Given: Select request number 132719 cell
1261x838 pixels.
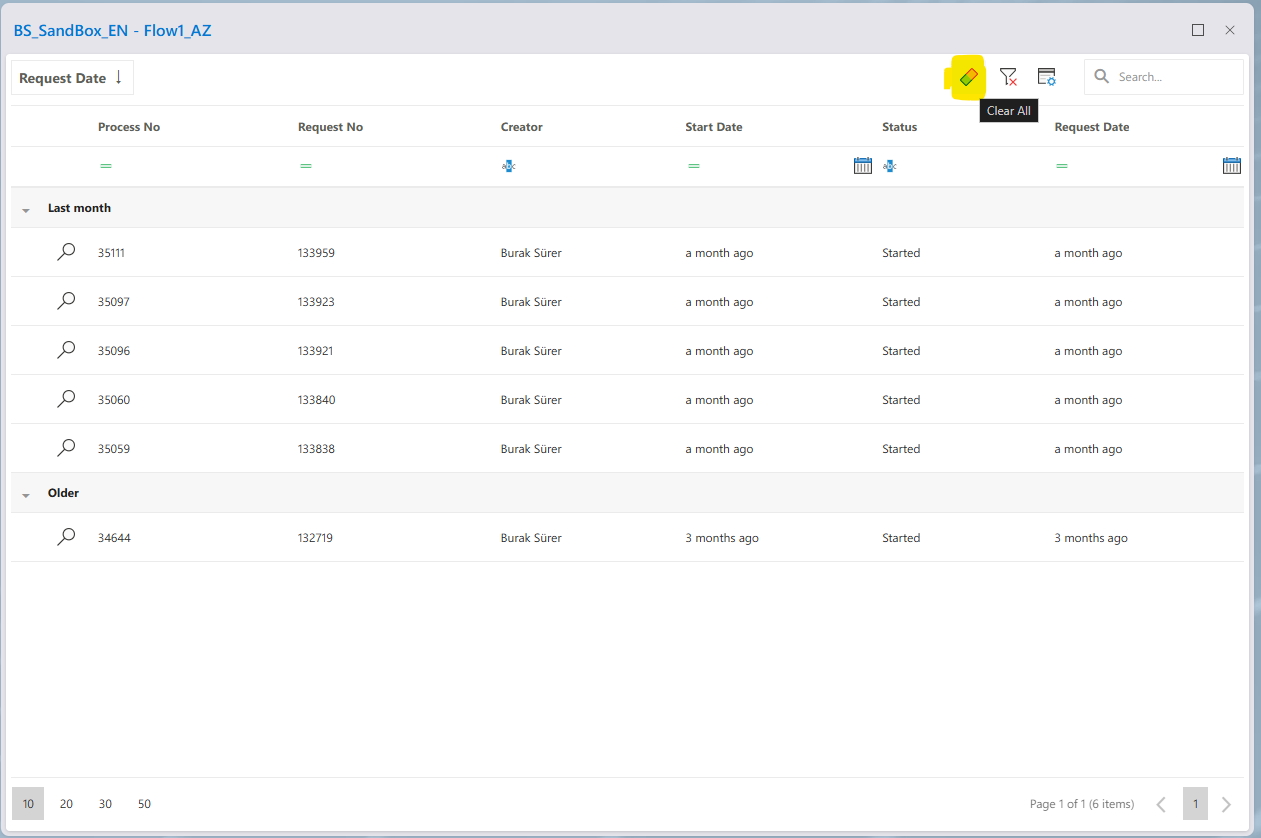Looking at the screenshot, I should (315, 538).
